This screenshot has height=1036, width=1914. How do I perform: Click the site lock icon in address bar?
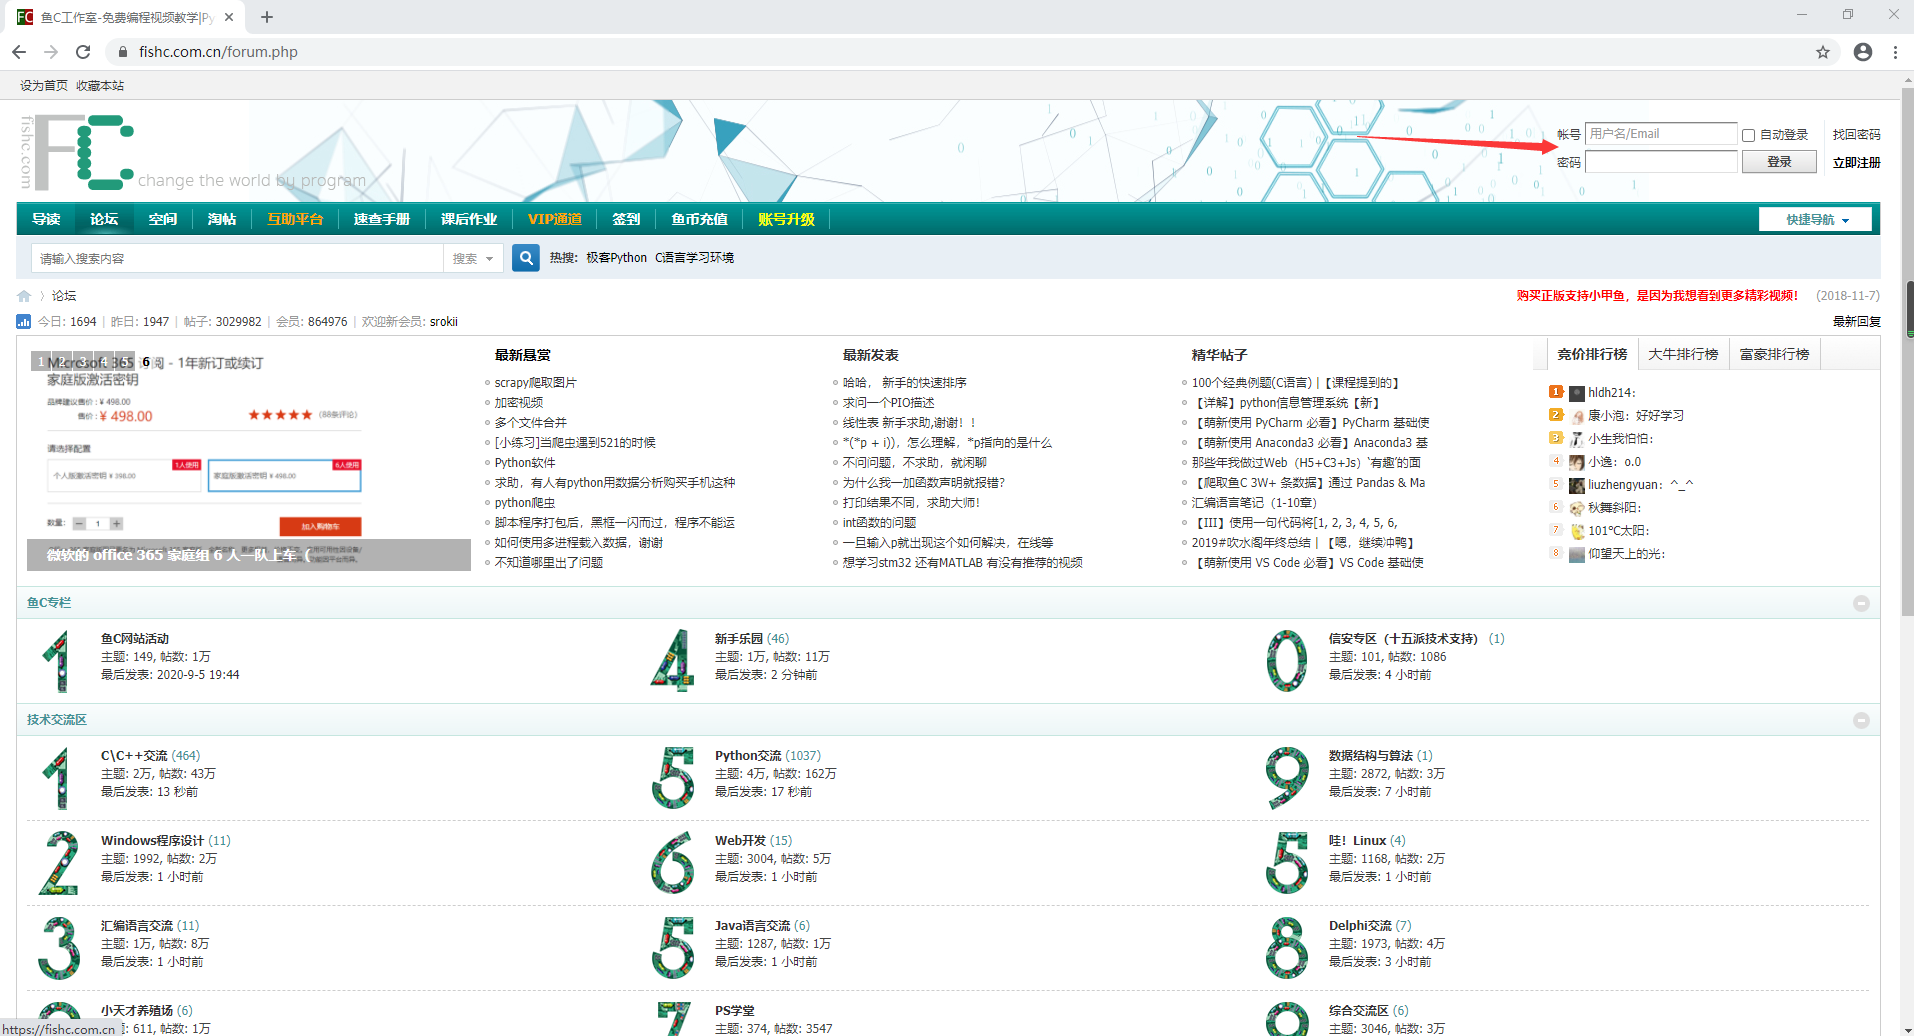(x=123, y=52)
